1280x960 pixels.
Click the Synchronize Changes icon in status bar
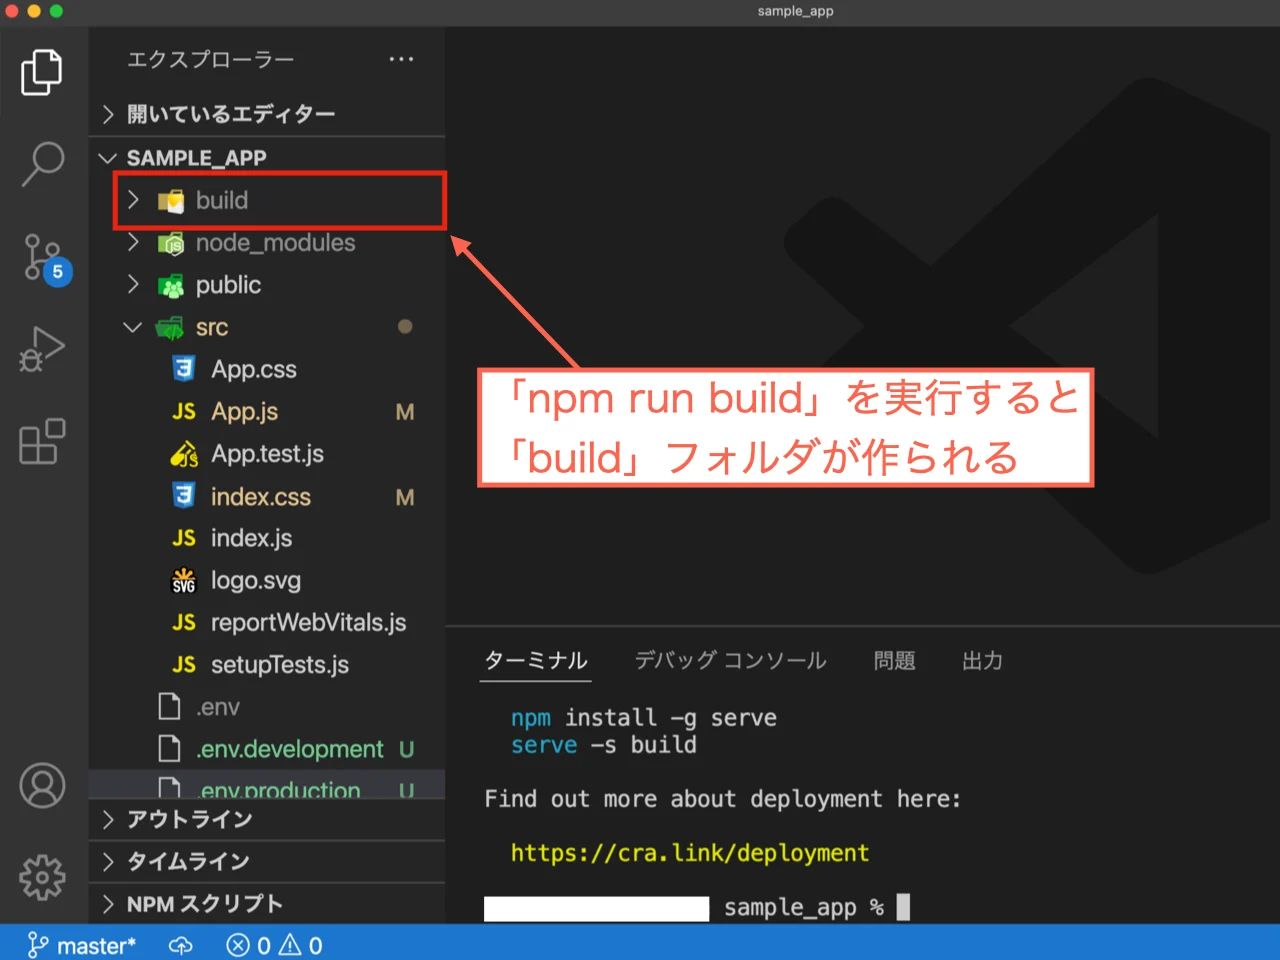(x=180, y=944)
